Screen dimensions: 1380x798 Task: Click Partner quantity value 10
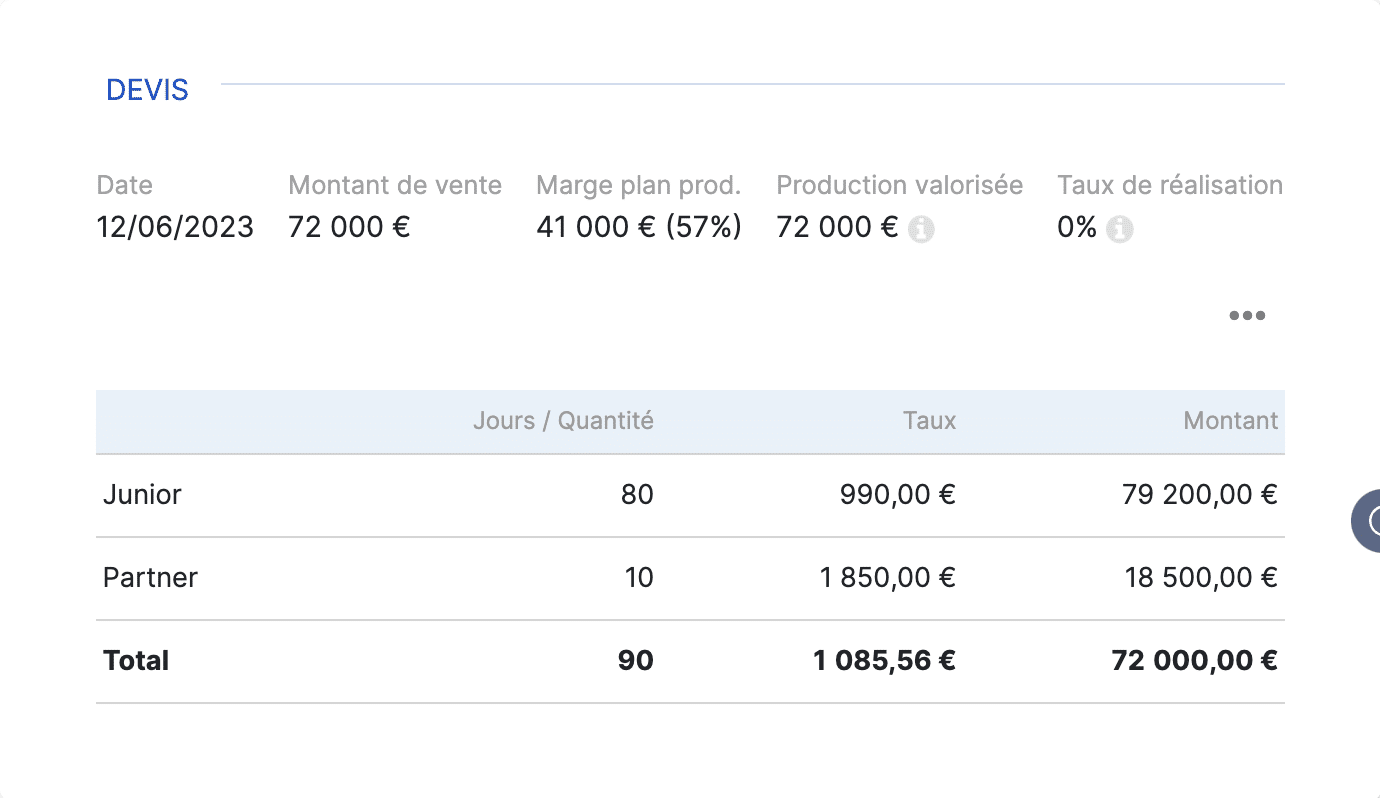[638, 577]
